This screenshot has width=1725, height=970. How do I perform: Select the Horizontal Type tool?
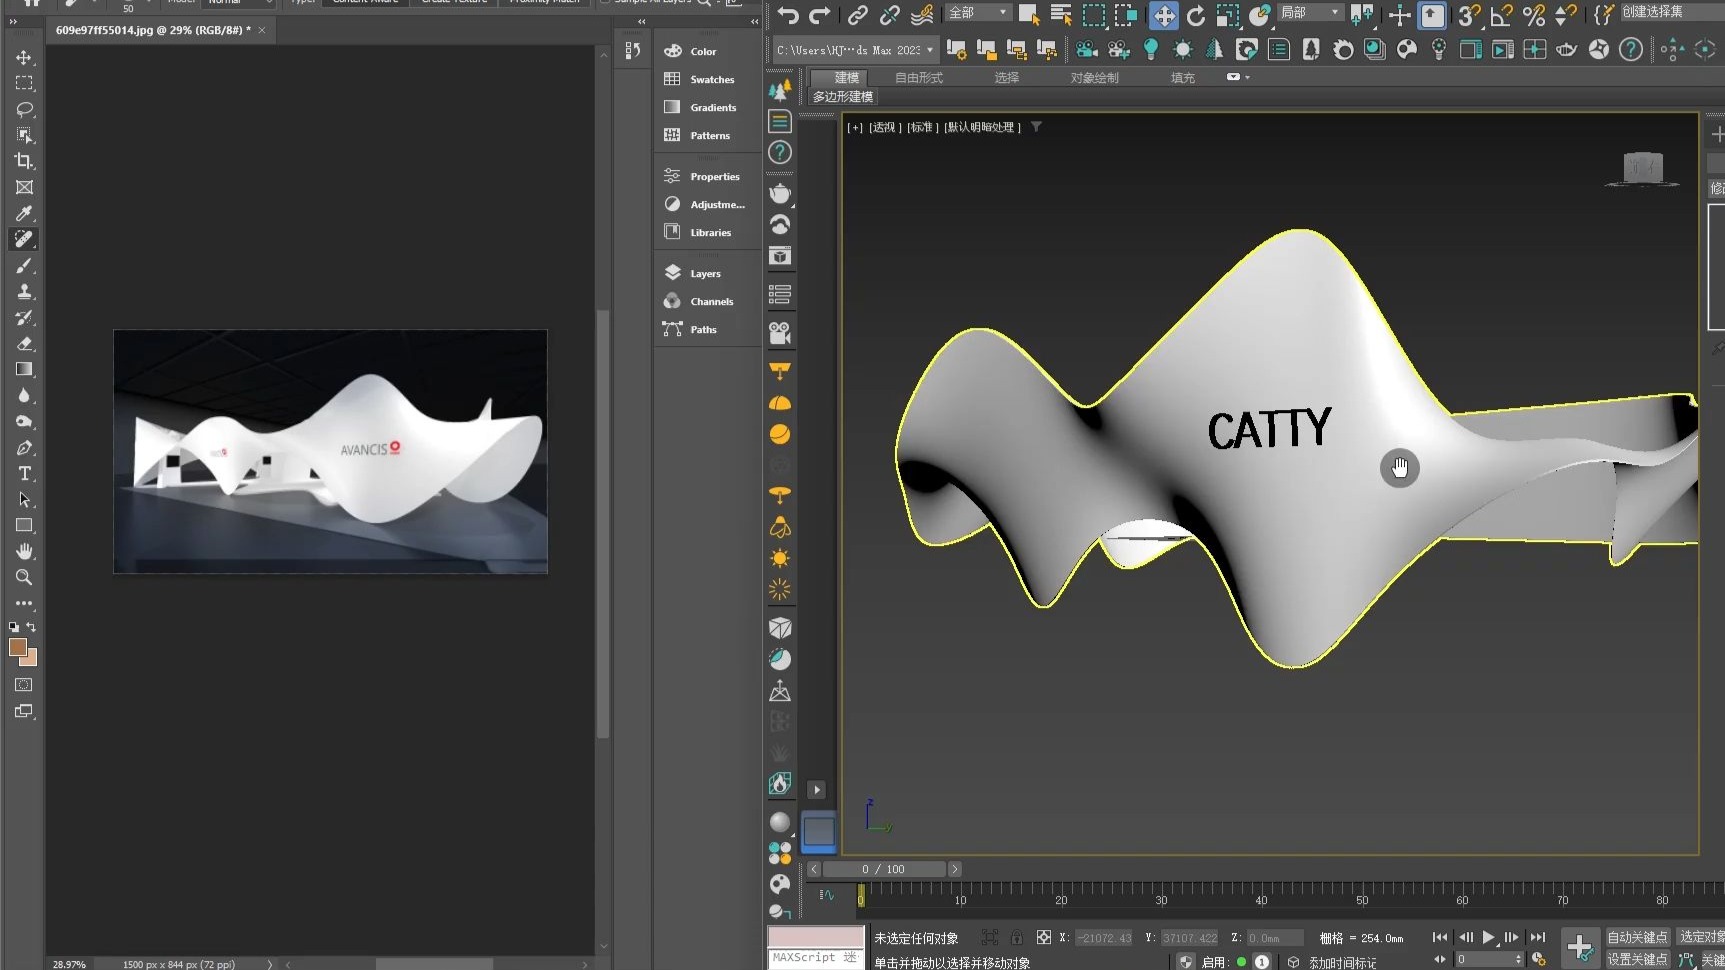tap(24, 474)
